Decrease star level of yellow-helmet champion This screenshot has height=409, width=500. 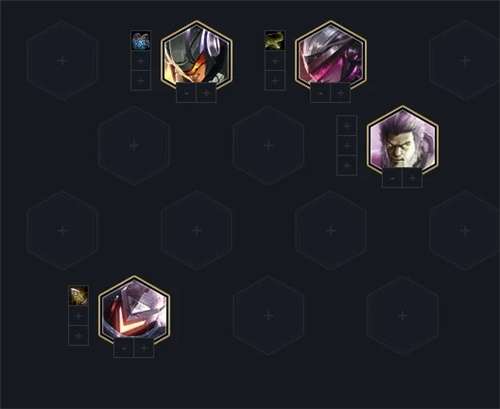tap(186, 93)
